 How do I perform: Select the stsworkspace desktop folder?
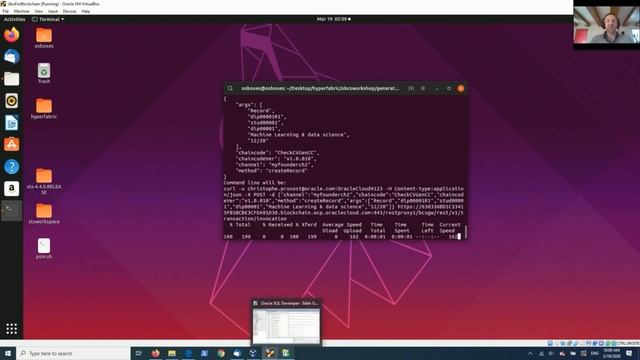[x=44, y=214]
